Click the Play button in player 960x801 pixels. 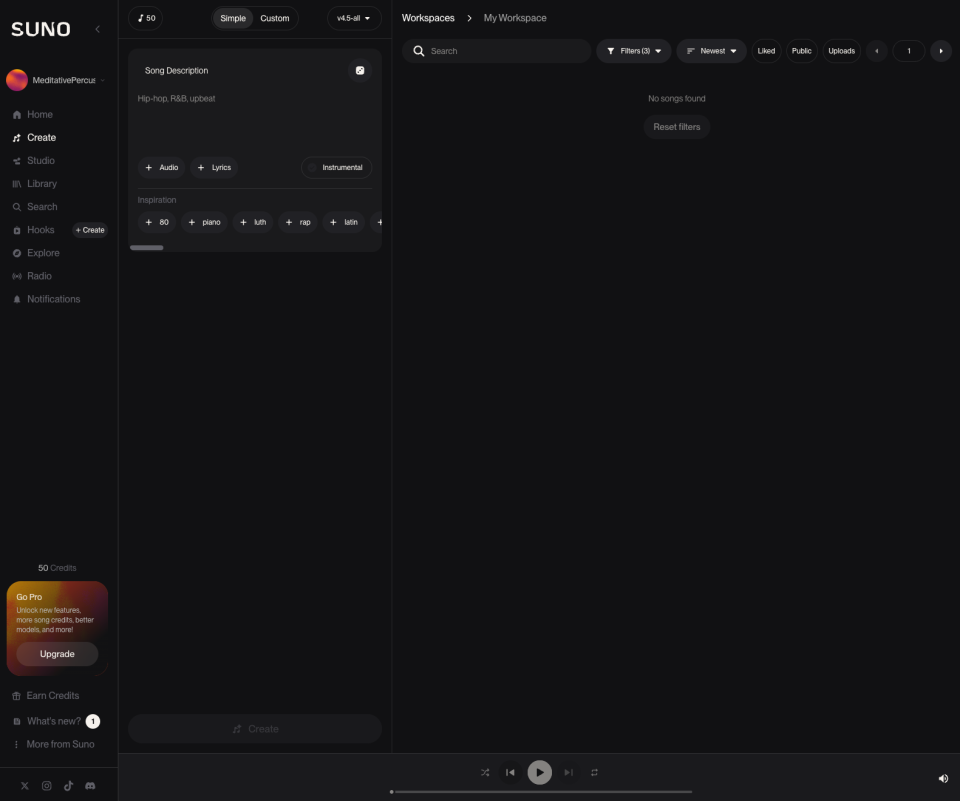(539, 772)
